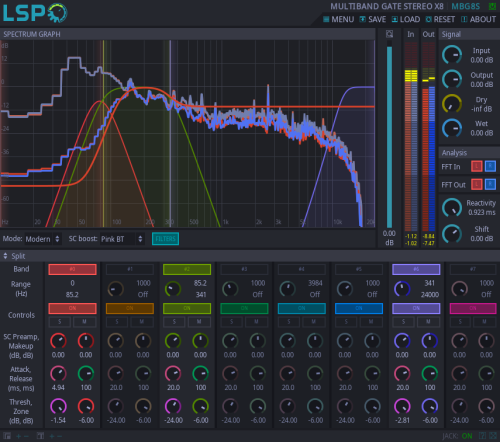Click band #2 Attack knob showing 20.0
500x442 pixels.
(173, 374)
